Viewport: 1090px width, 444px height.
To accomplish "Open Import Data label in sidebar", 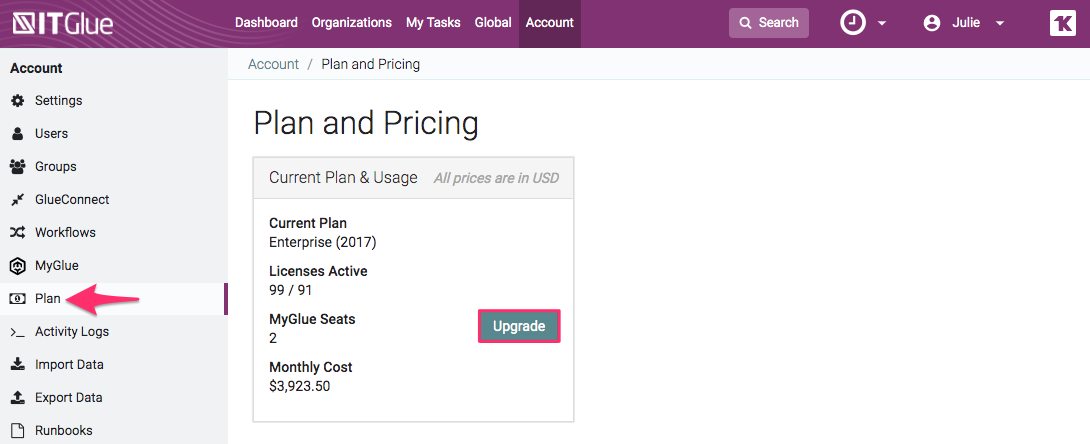I will [x=70, y=365].
